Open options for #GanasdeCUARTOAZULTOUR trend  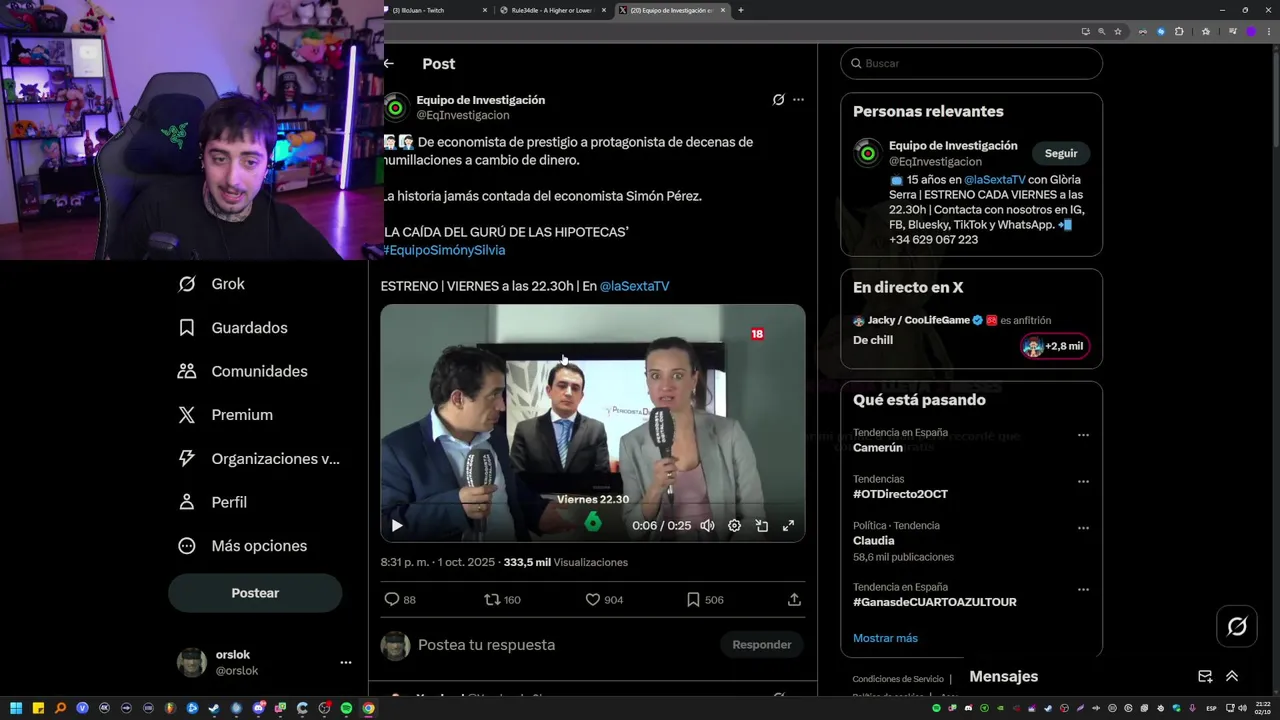[x=1083, y=590]
